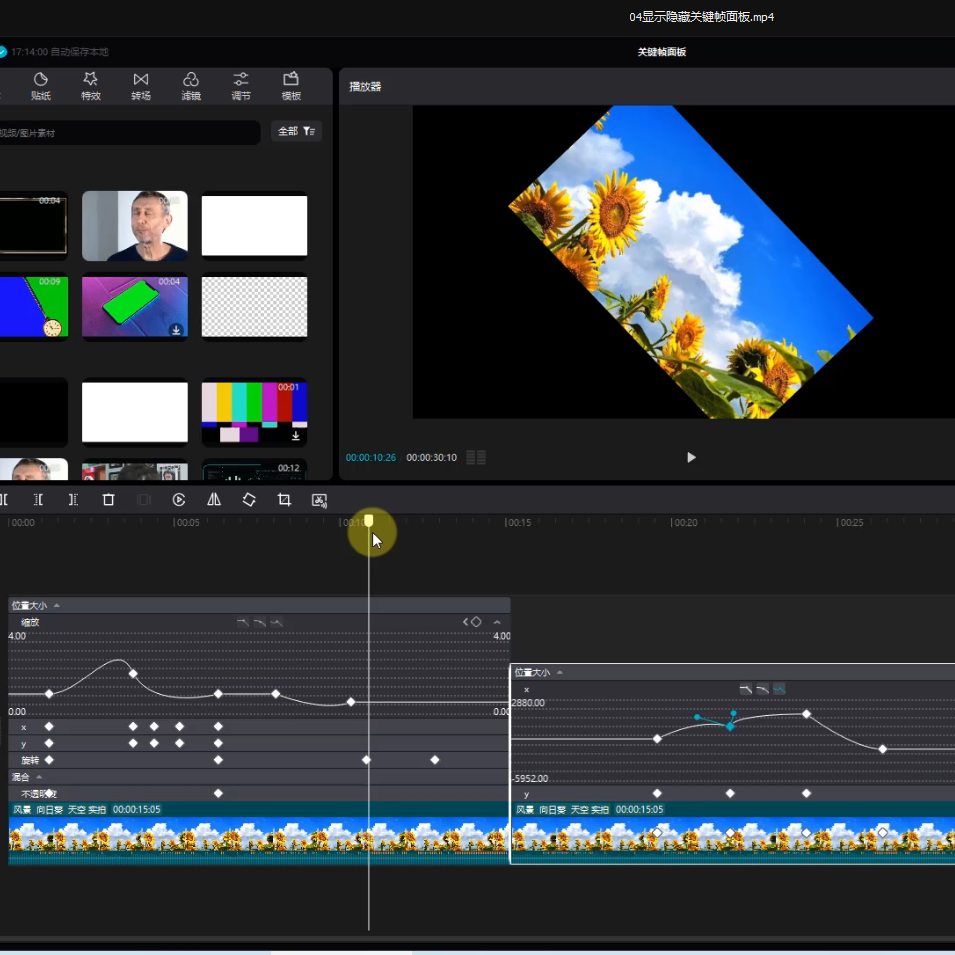Click the mirror flip icon in timeline toolbar
Image resolution: width=955 pixels, height=955 pixels.
pos(214,500)
